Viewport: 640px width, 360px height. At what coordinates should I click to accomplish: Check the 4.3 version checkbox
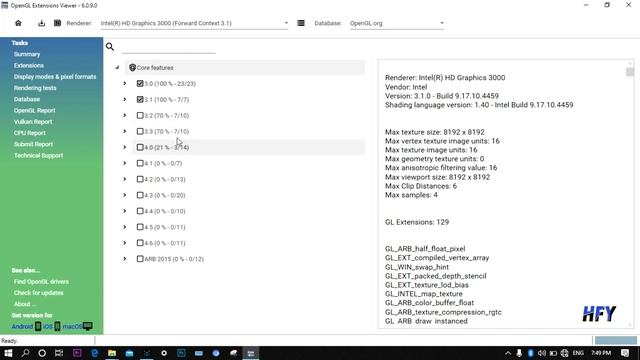click(140, 195)
